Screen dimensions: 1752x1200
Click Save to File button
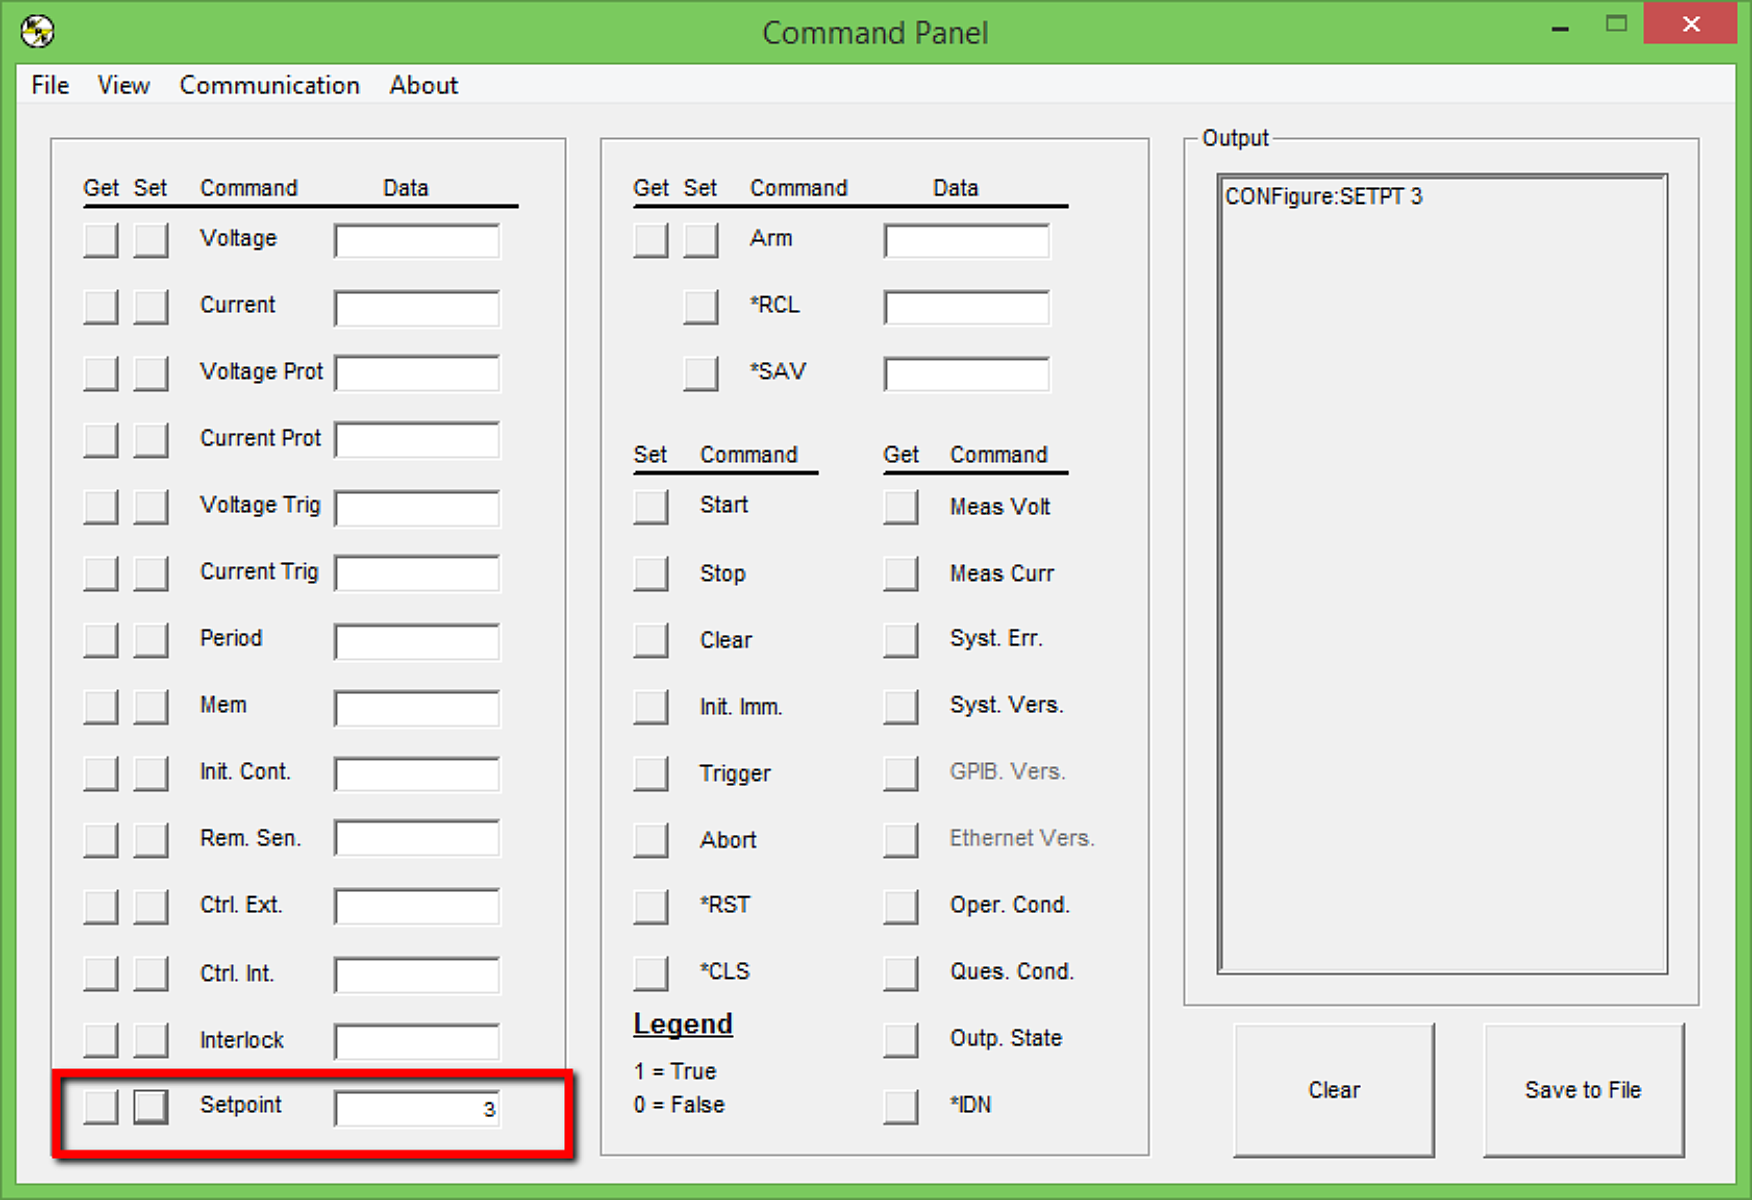1584,1090
